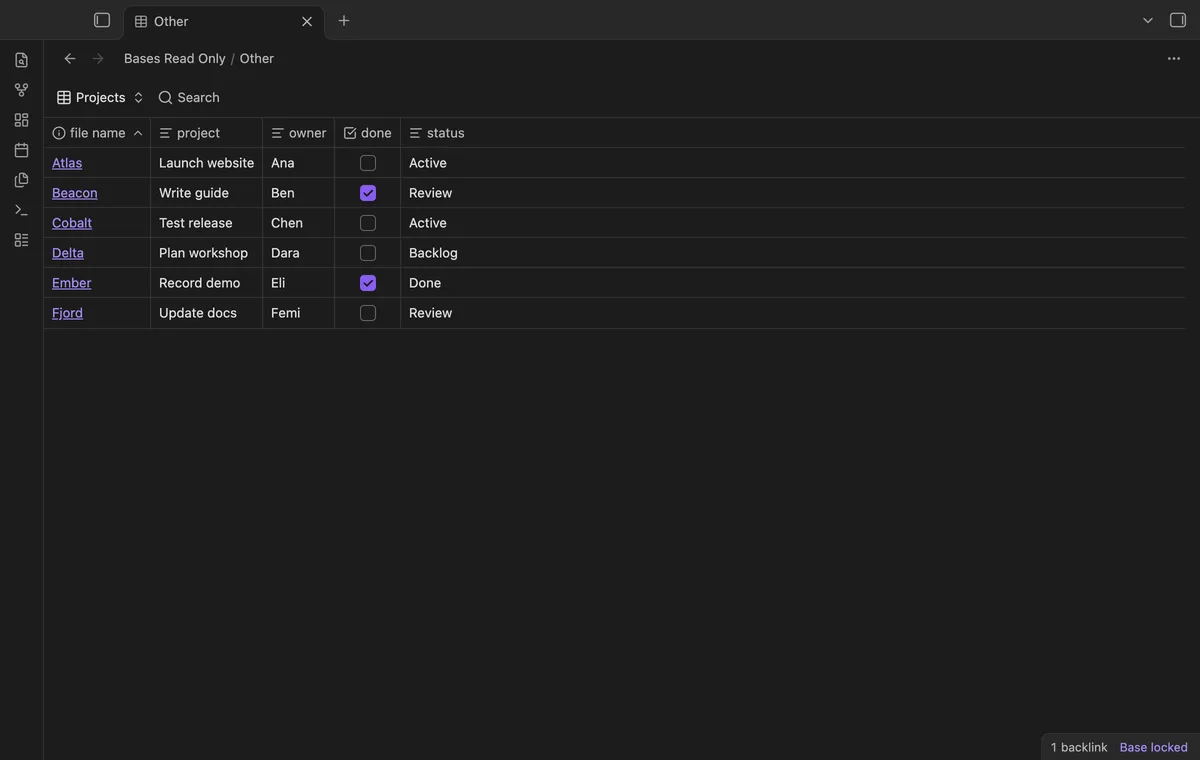Toggle the done checkbox for Atlas
The height and width of the screenshot is (760, 1200).
368,163
